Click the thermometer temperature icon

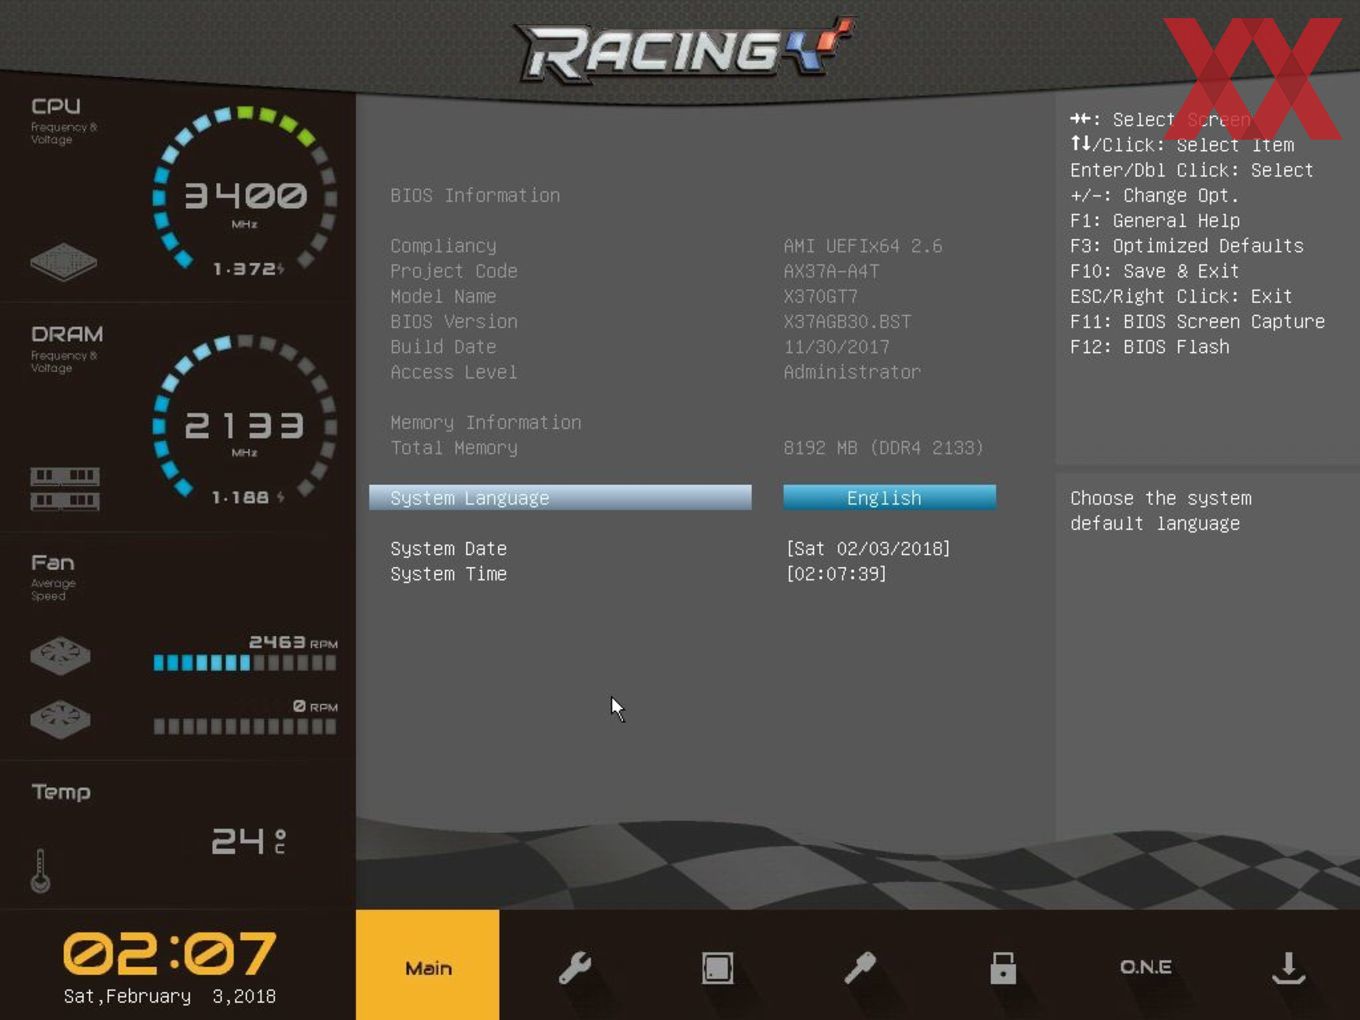click(40, 870)
